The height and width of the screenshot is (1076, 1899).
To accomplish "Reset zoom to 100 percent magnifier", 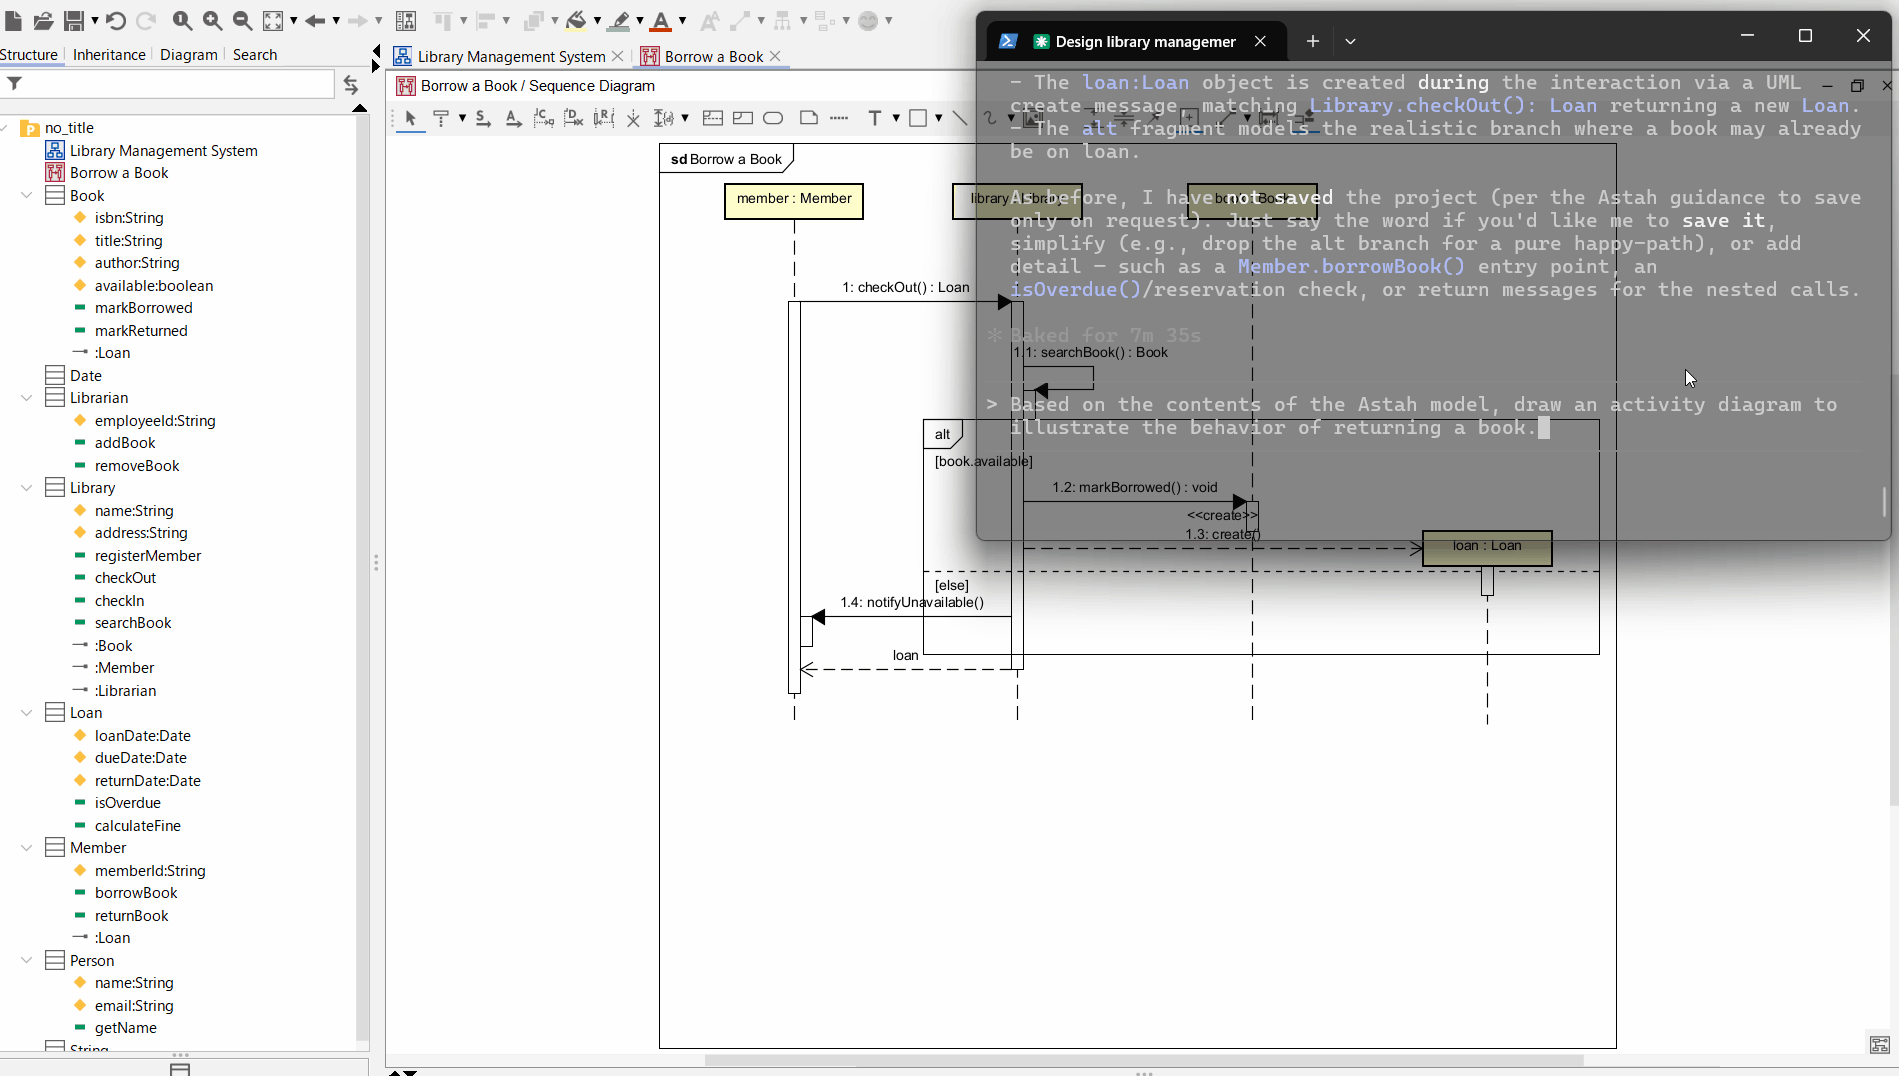I will [182, 20].
